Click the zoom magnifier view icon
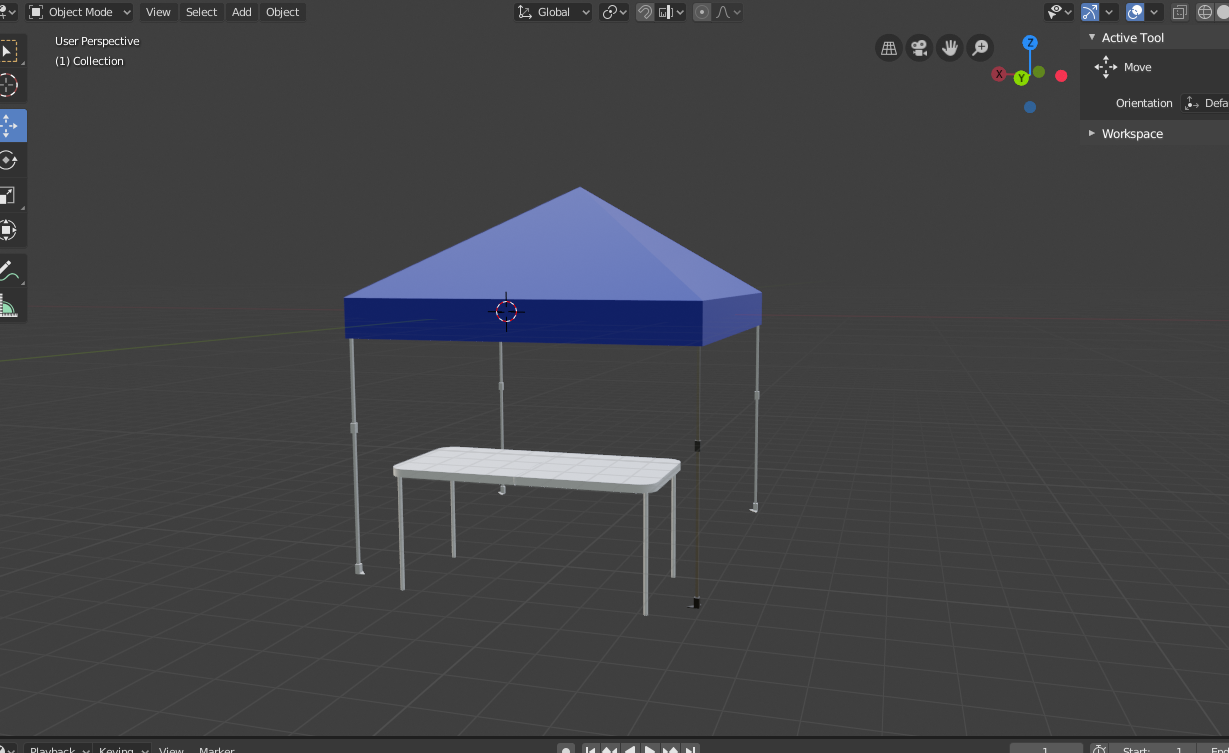 [x=981, y=47]
